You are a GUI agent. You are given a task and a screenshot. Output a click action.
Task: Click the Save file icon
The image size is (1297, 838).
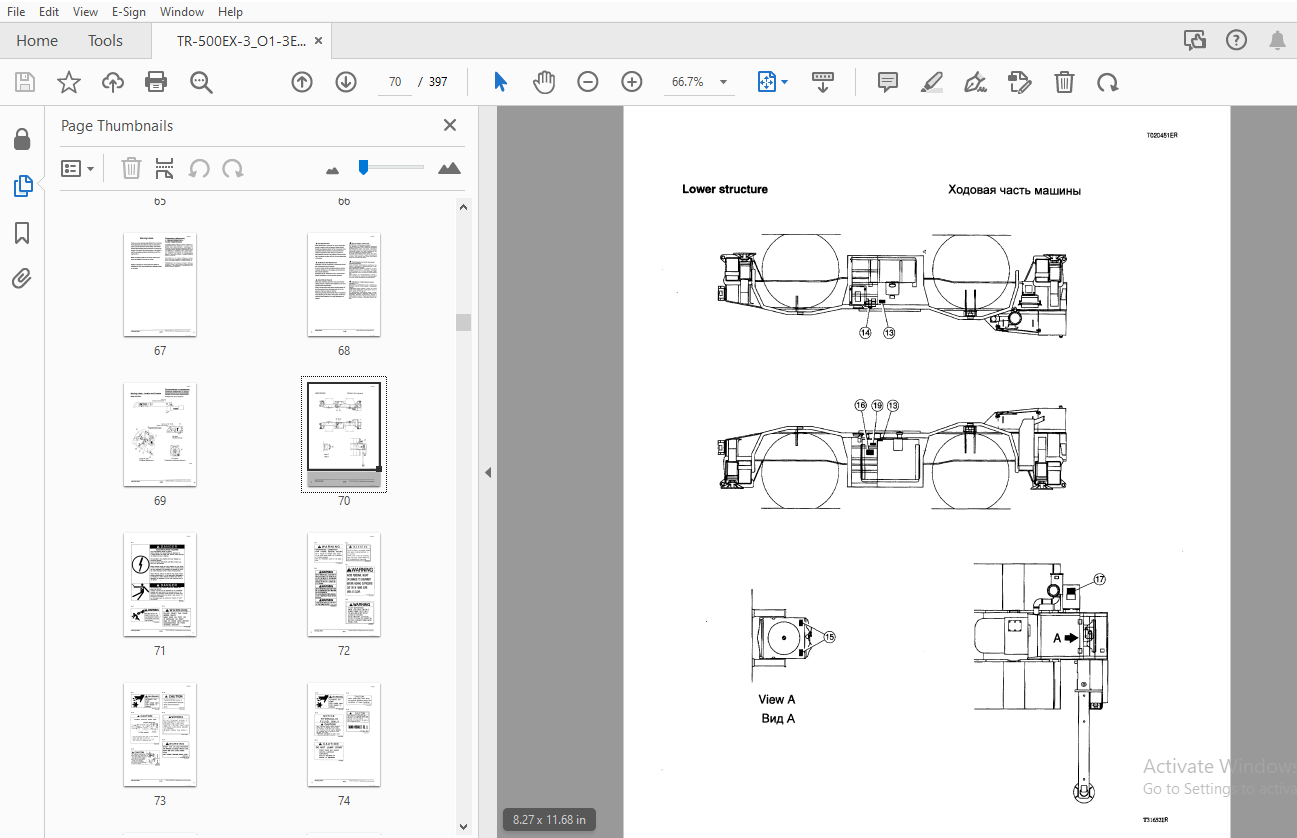(24, 82)
